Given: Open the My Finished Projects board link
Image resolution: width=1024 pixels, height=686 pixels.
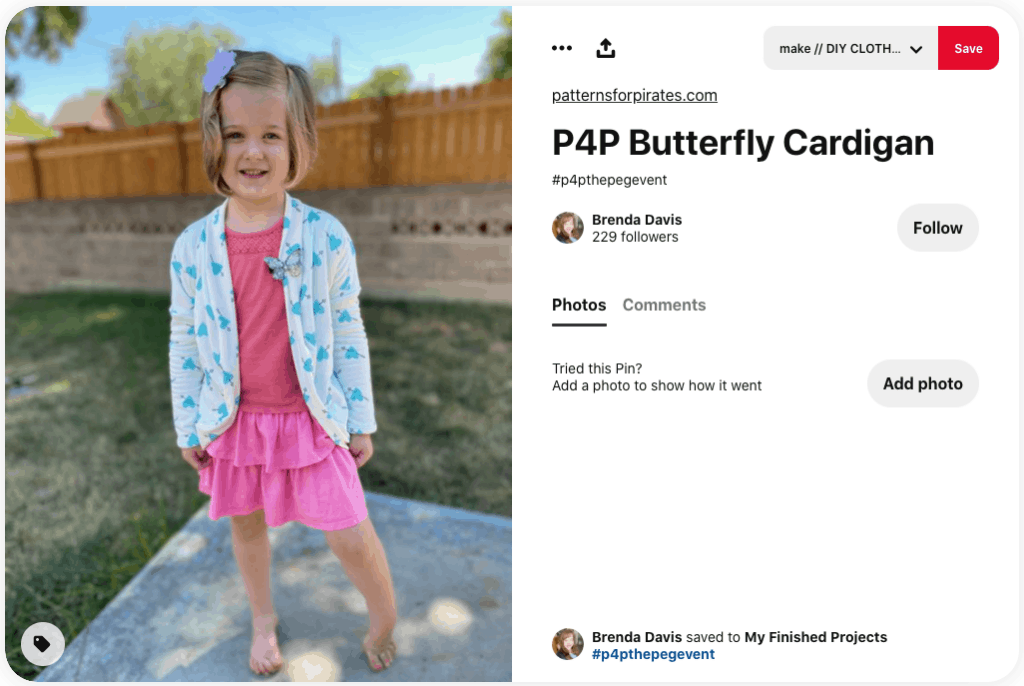Looking at the screenshot, I should (816, 637).
